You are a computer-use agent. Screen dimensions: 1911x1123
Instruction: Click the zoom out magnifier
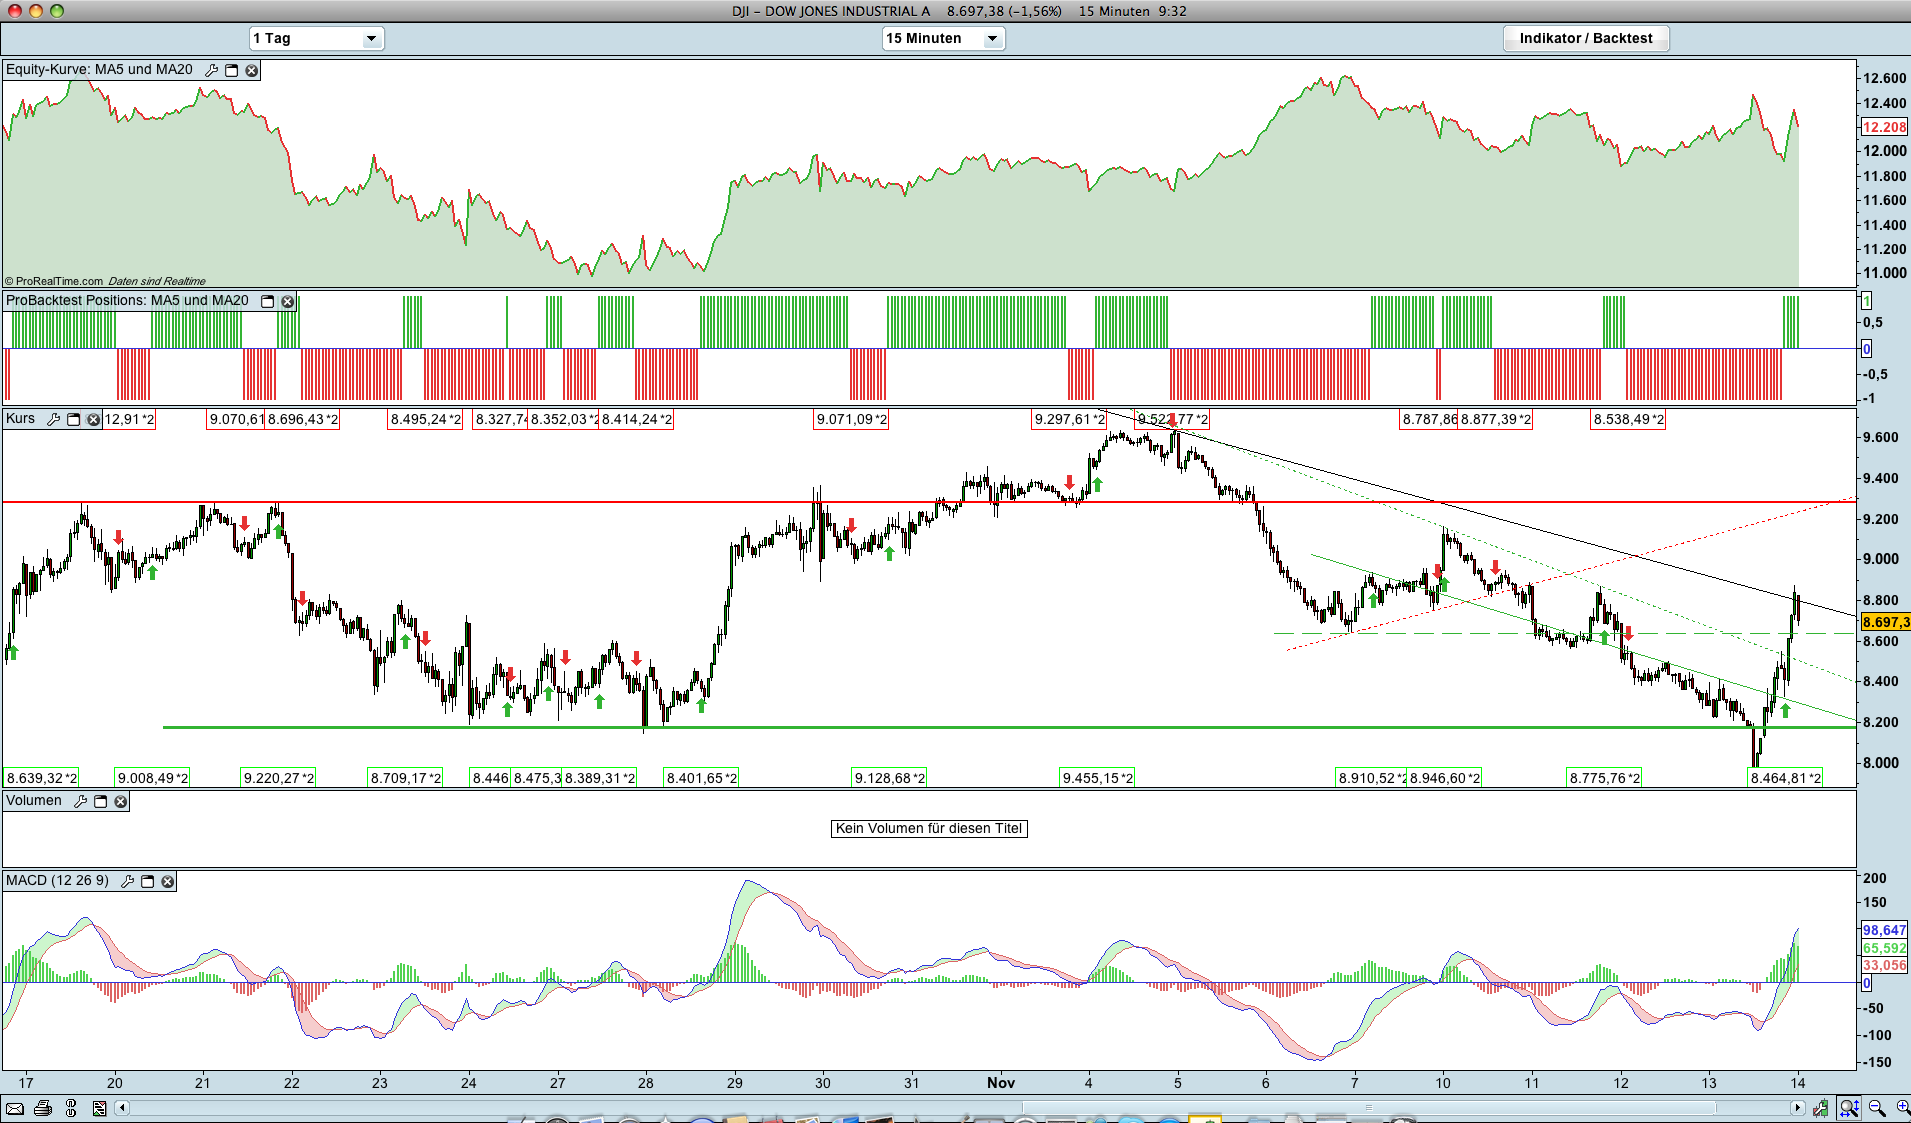1877,1108
